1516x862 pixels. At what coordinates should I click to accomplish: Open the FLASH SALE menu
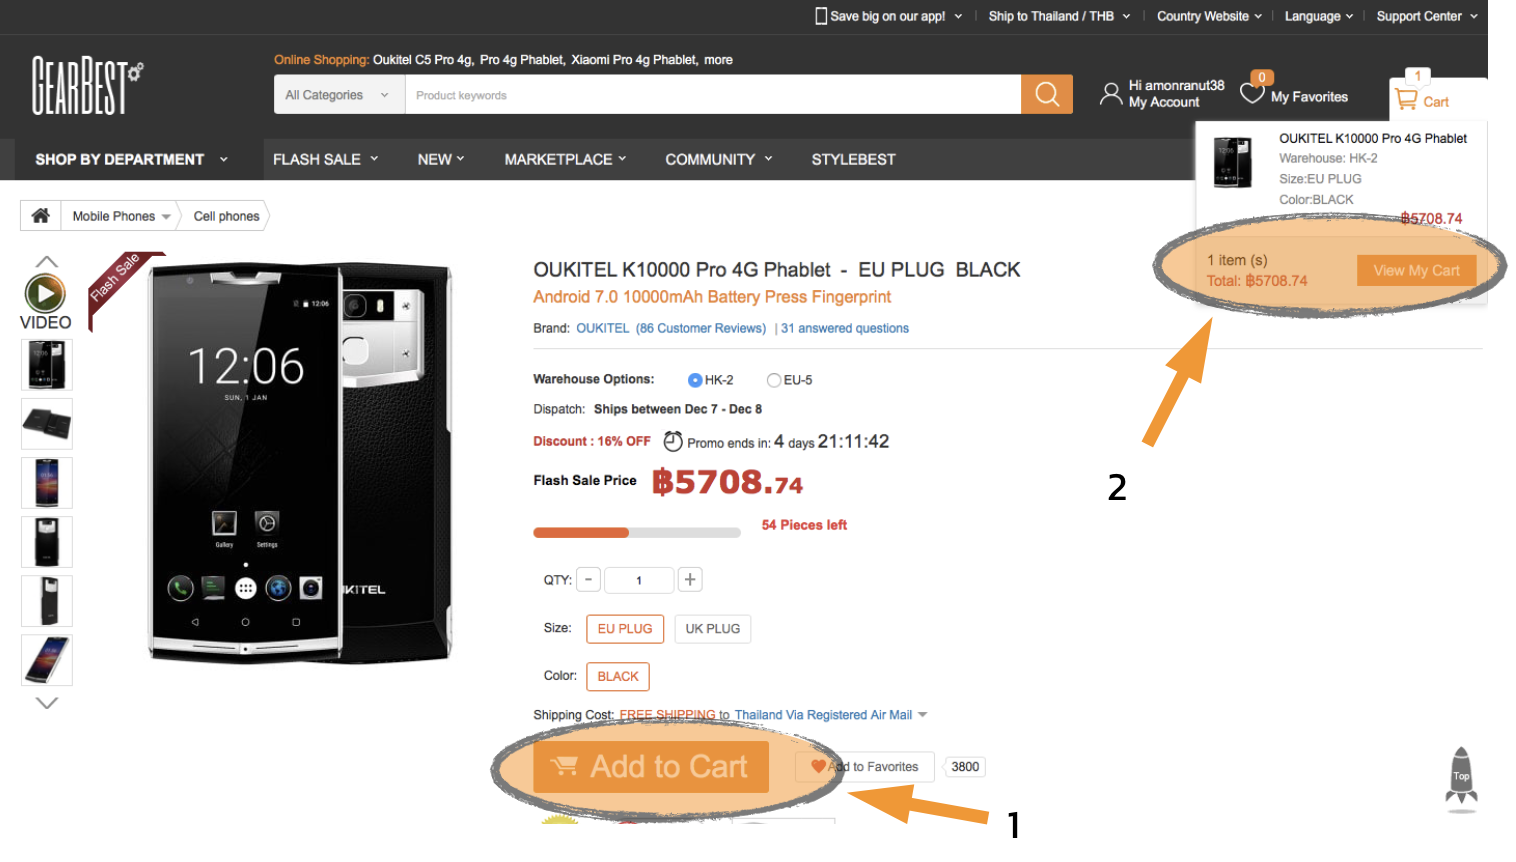(x=326, y=159)
